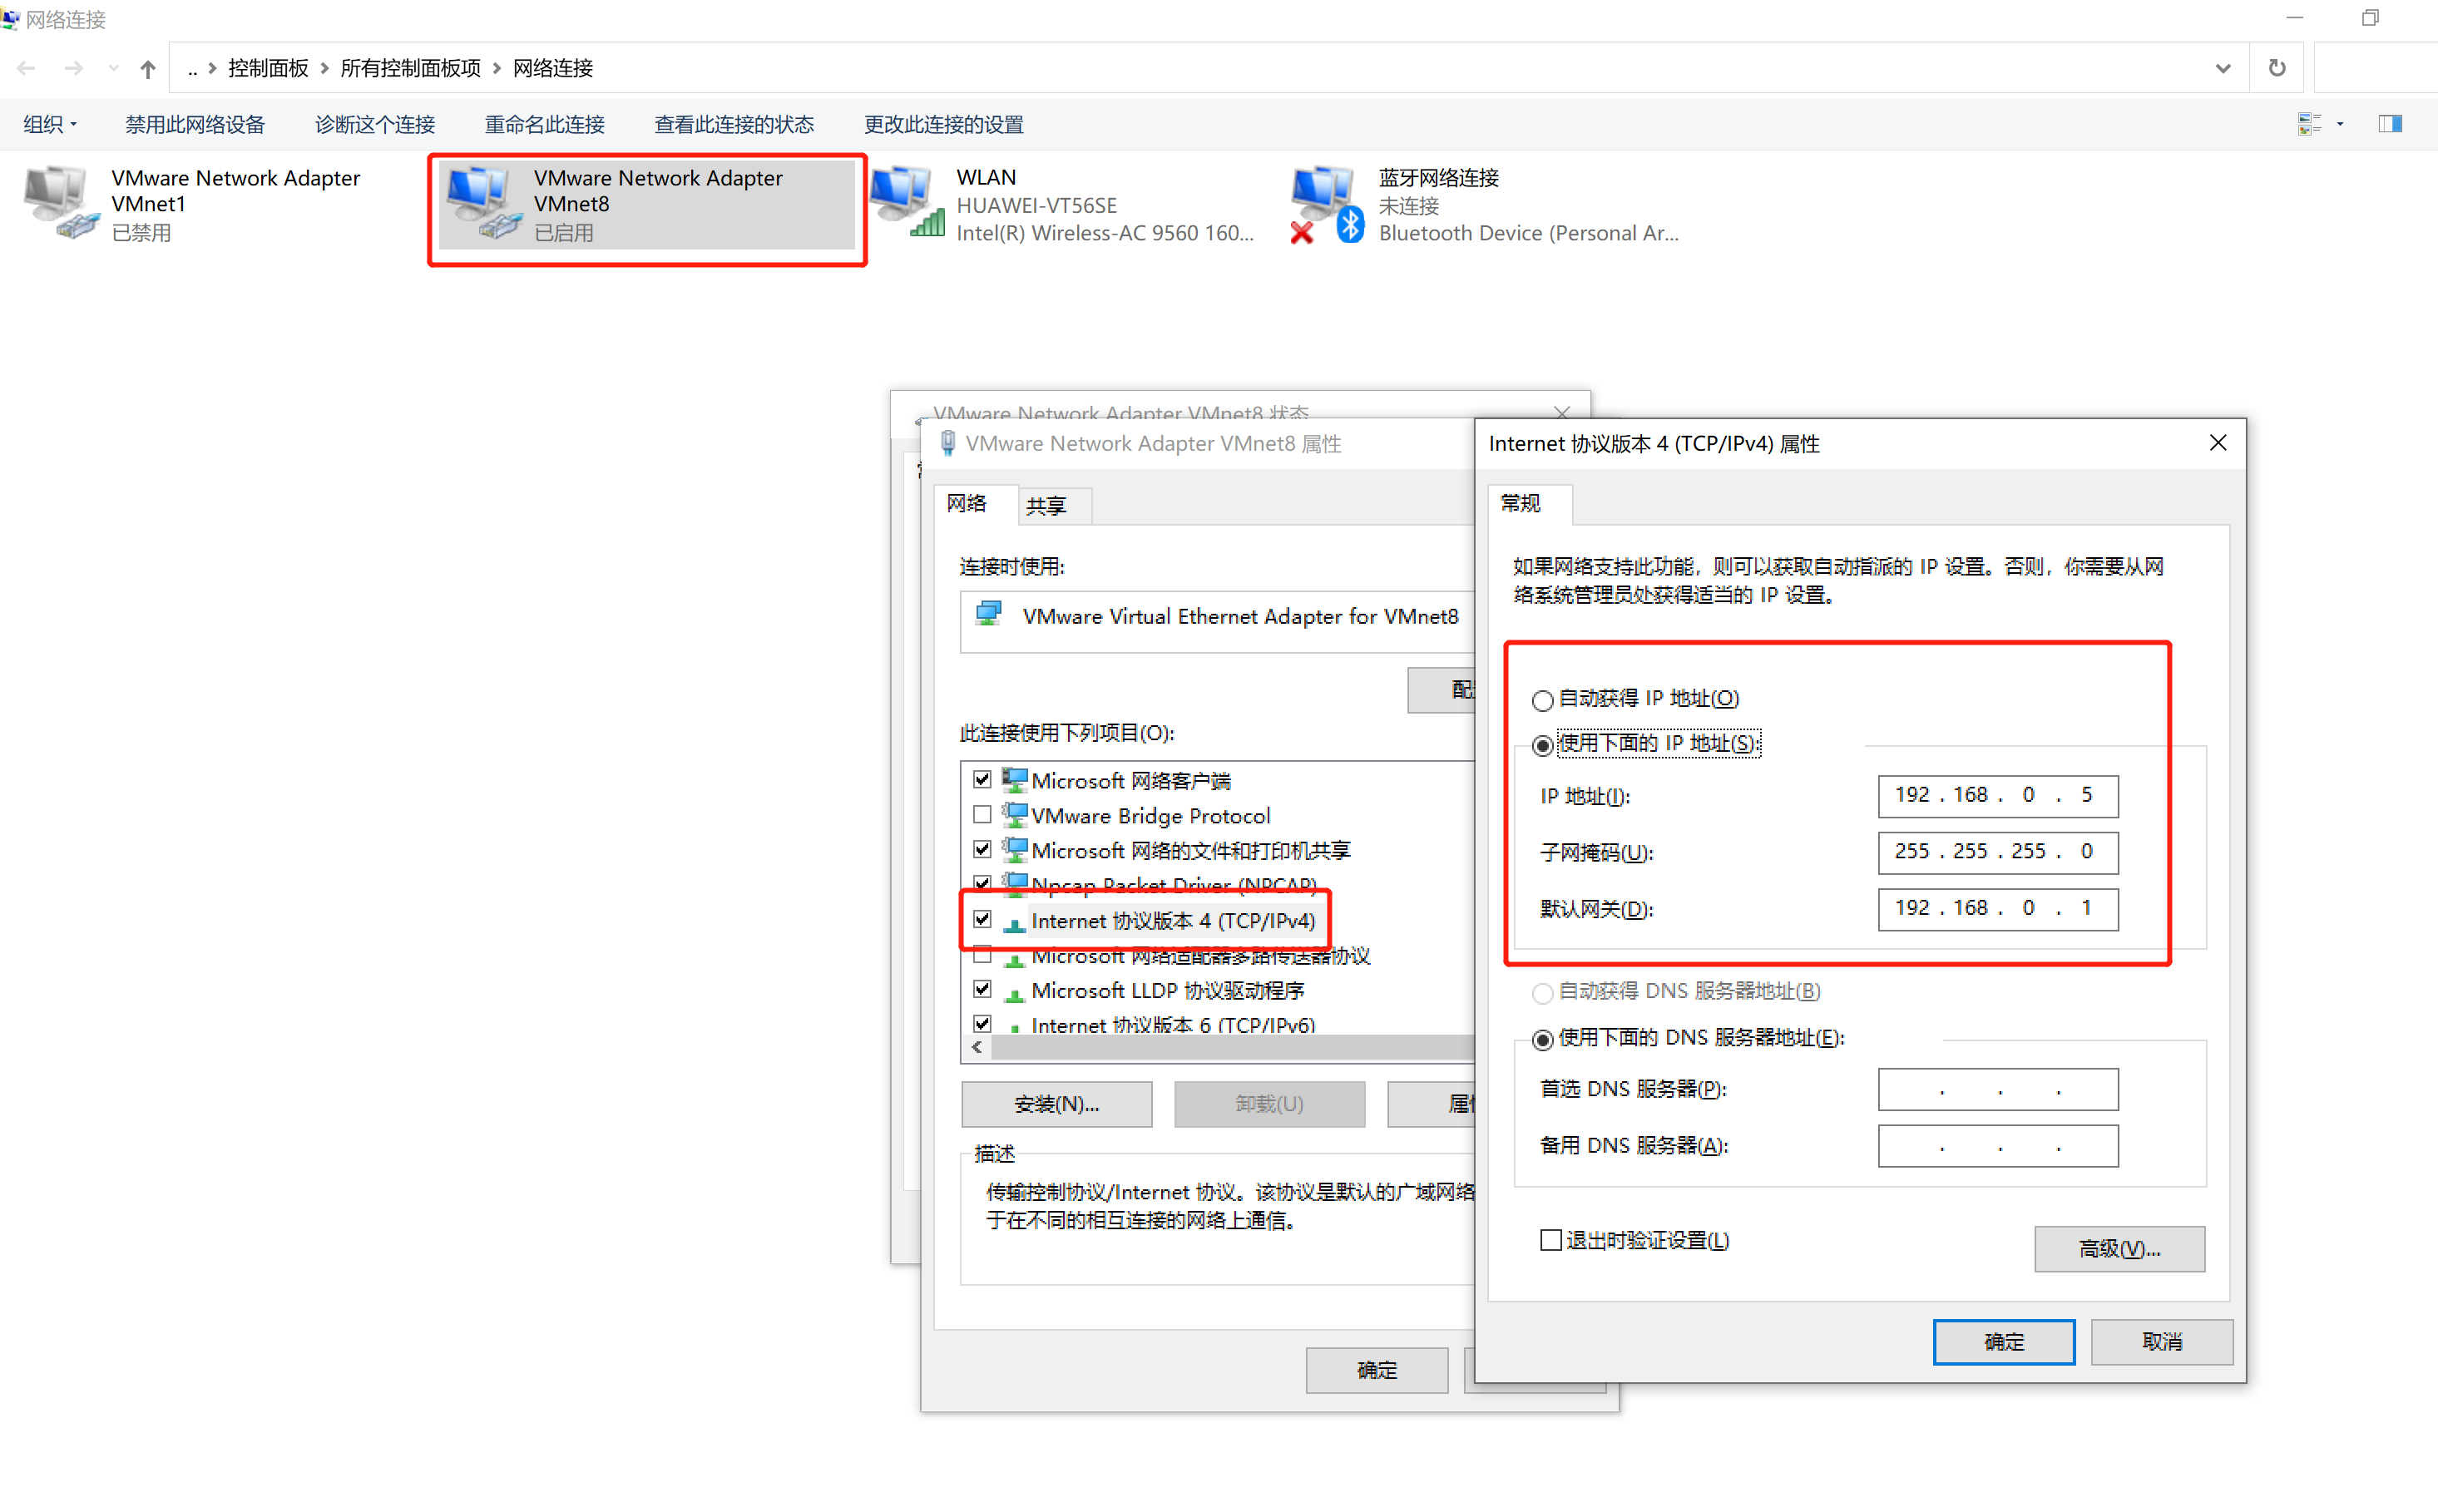
Task: Toggle the preview pane icon
Action: click(2390, 124)
